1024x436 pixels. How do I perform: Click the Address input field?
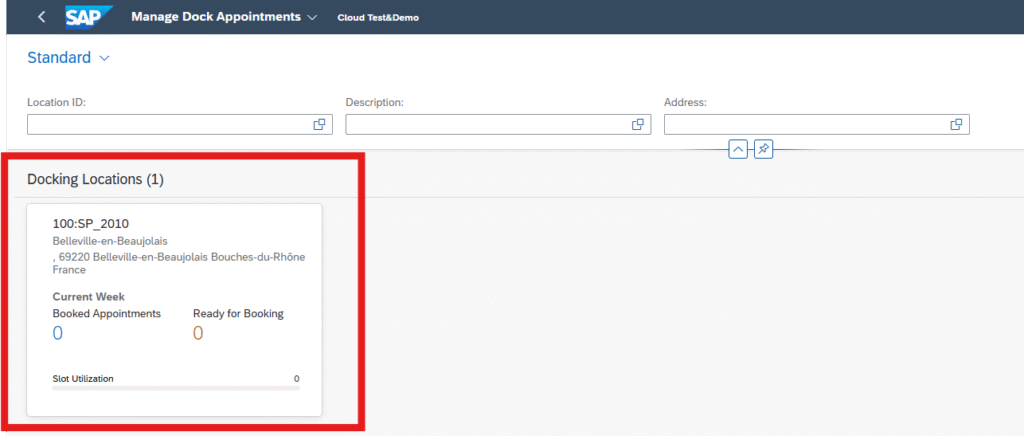point(816,125)
